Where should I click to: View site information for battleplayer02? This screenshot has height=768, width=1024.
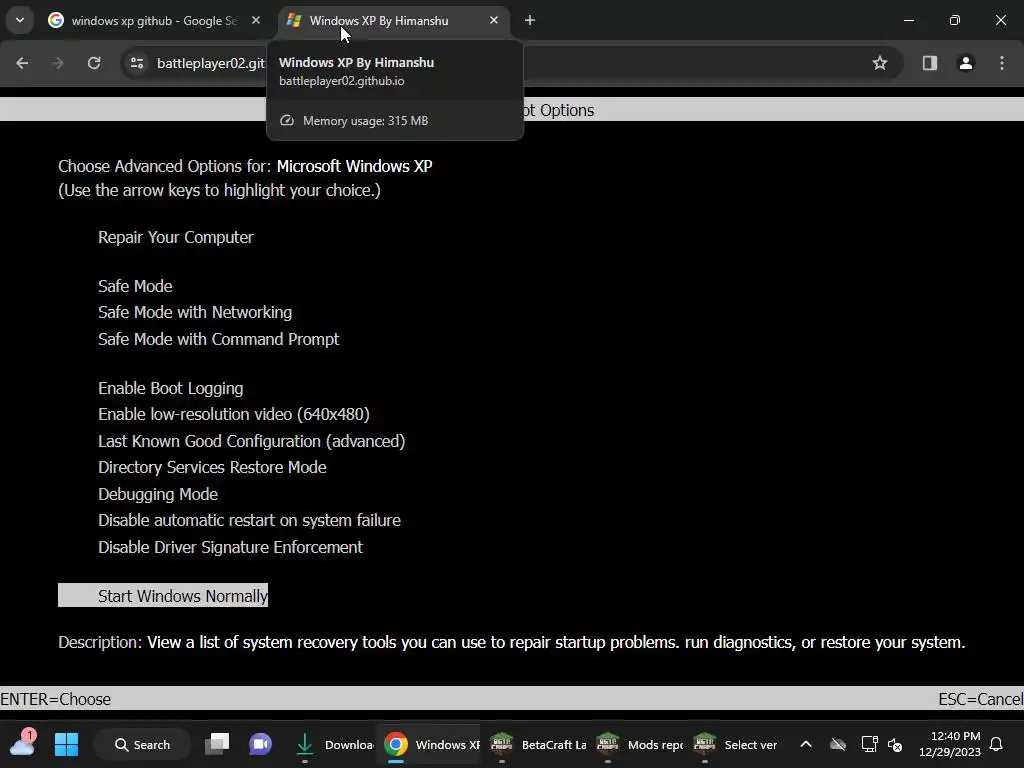pyautogui.click(x=137, y=63)
